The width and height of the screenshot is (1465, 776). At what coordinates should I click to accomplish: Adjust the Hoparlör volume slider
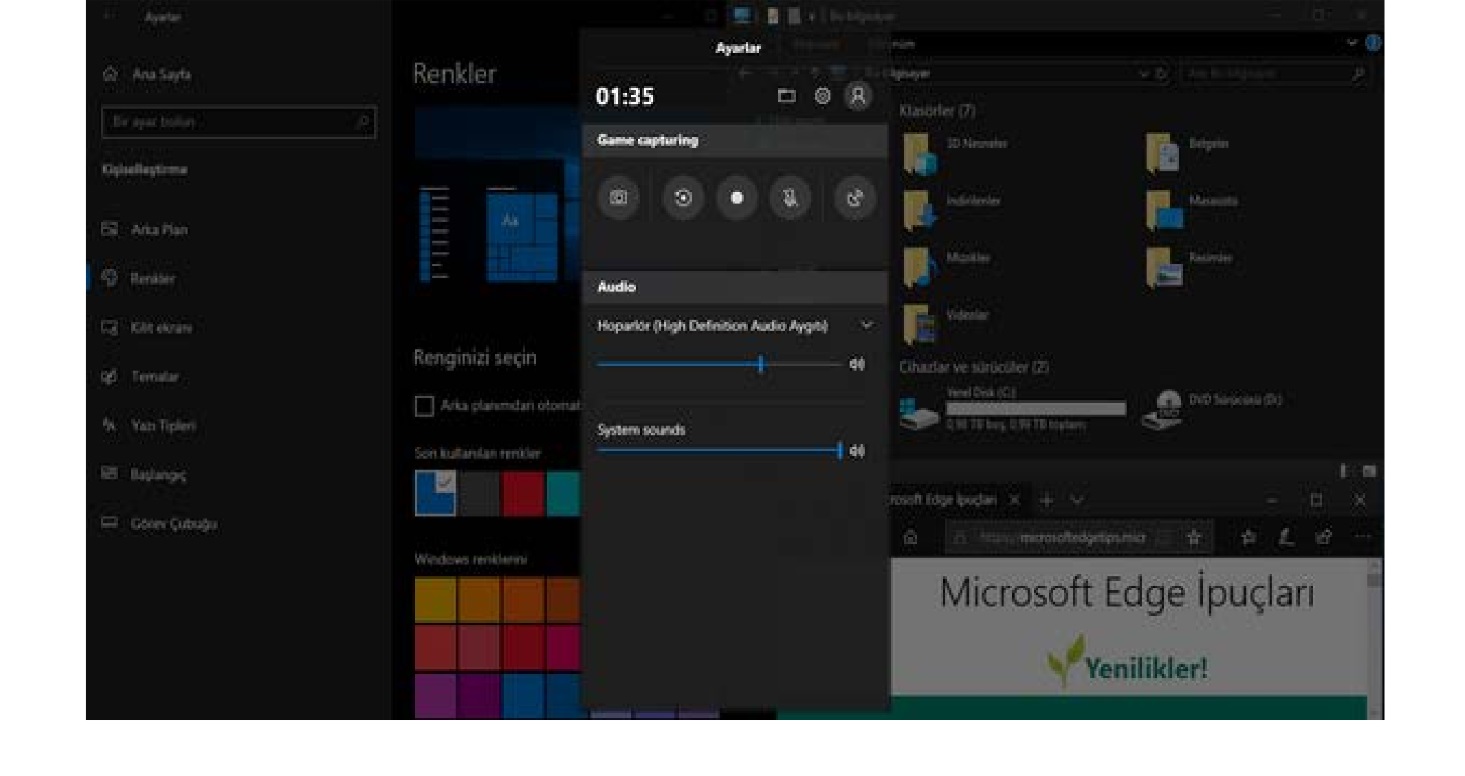(719, 364)
